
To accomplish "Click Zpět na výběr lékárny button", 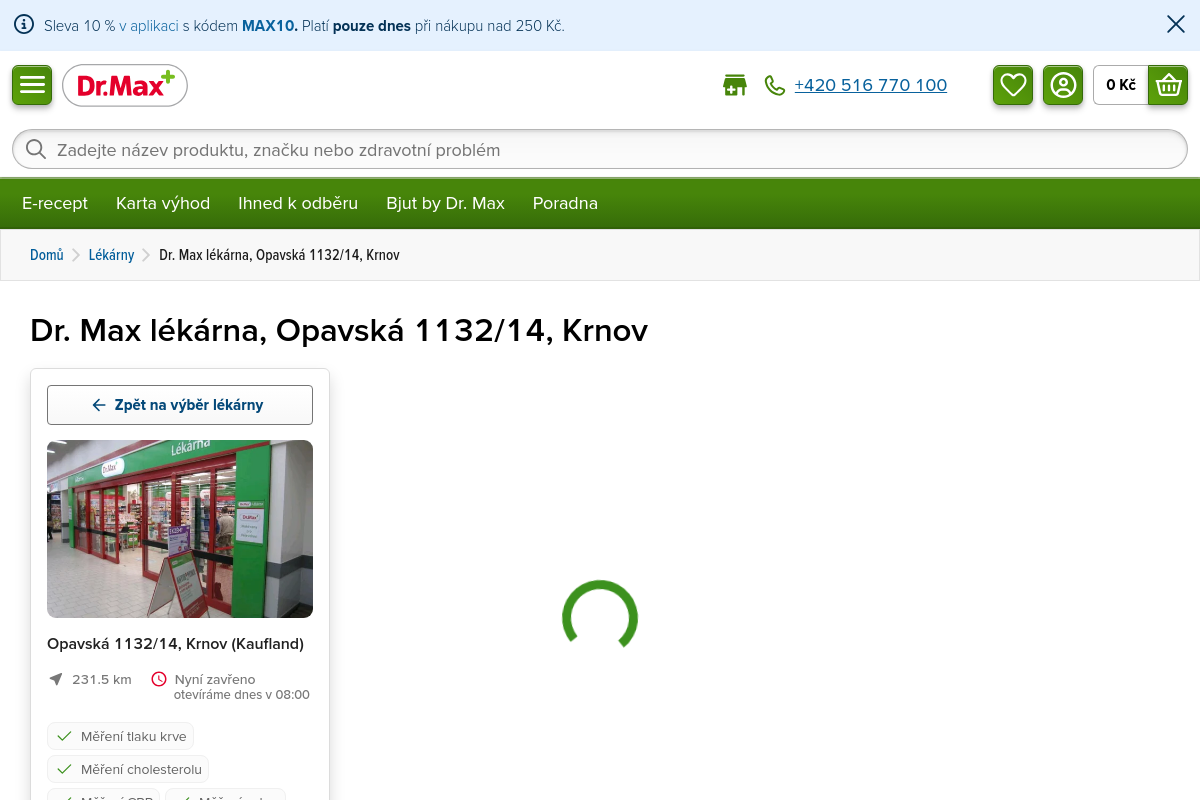I will [x=180, y=405].
